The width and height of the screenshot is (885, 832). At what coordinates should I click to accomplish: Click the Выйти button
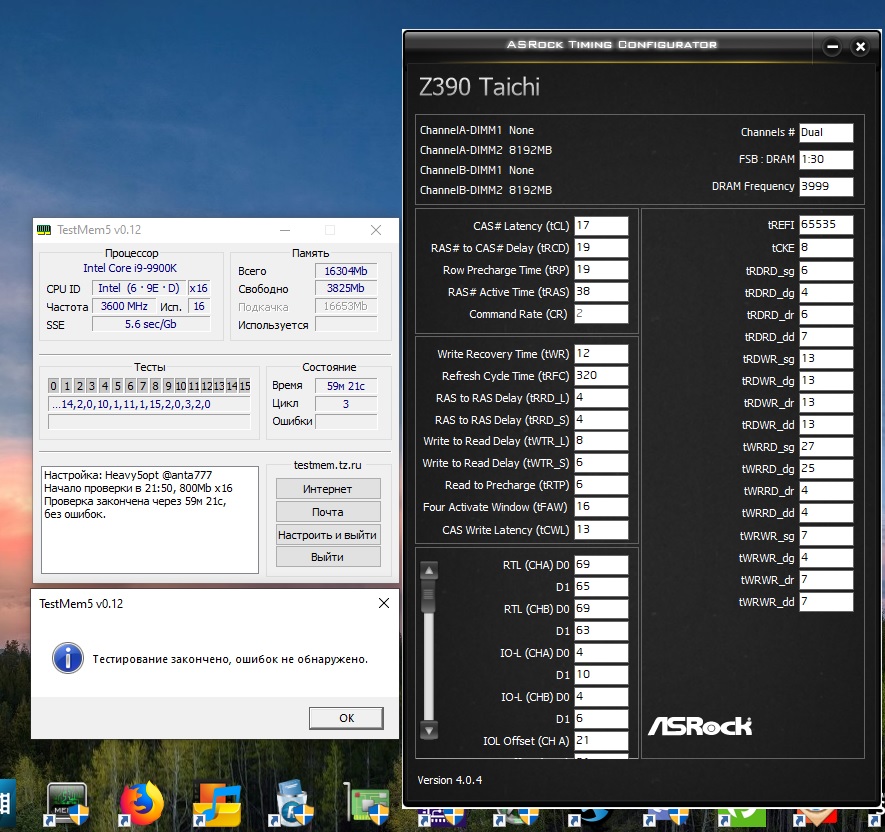(x=328, y=557)
